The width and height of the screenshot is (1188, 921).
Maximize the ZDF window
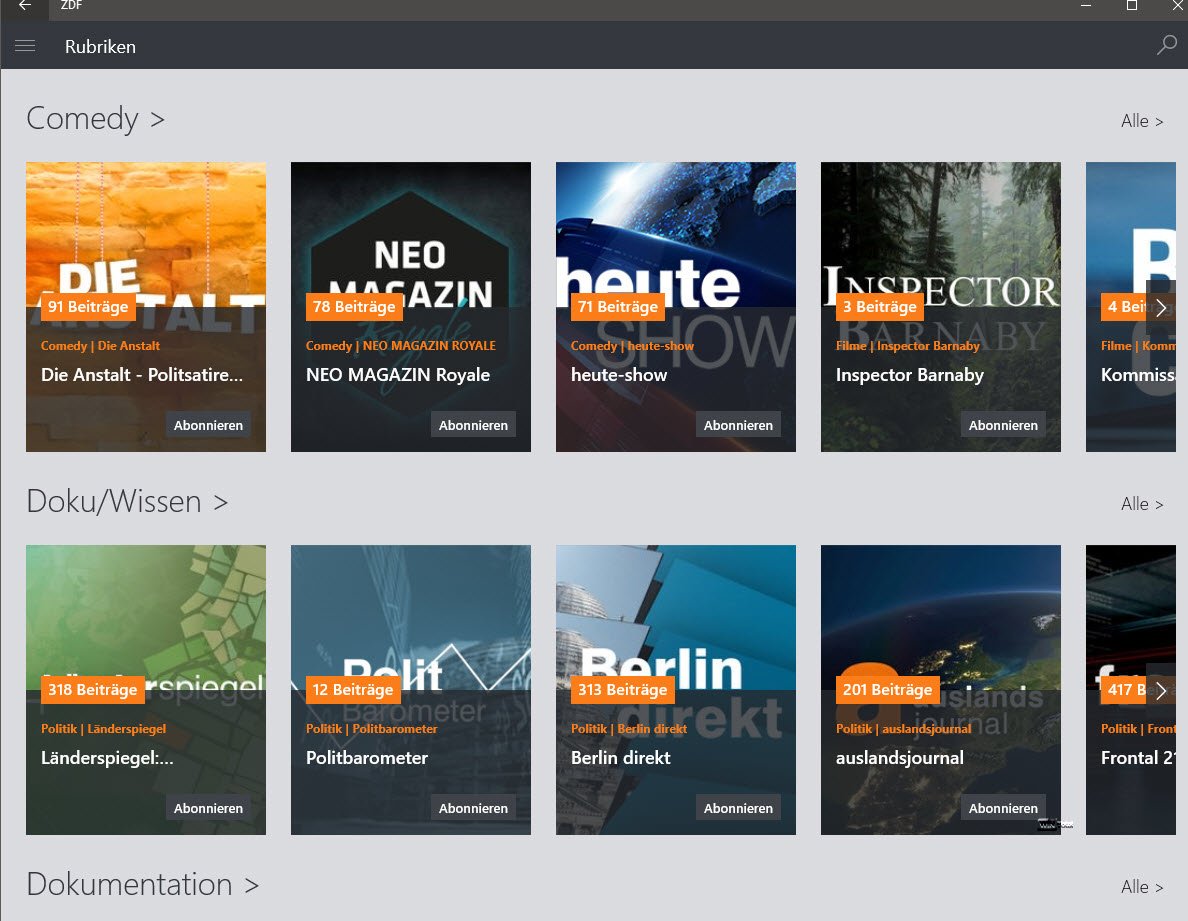click(x=1131, y=5)
